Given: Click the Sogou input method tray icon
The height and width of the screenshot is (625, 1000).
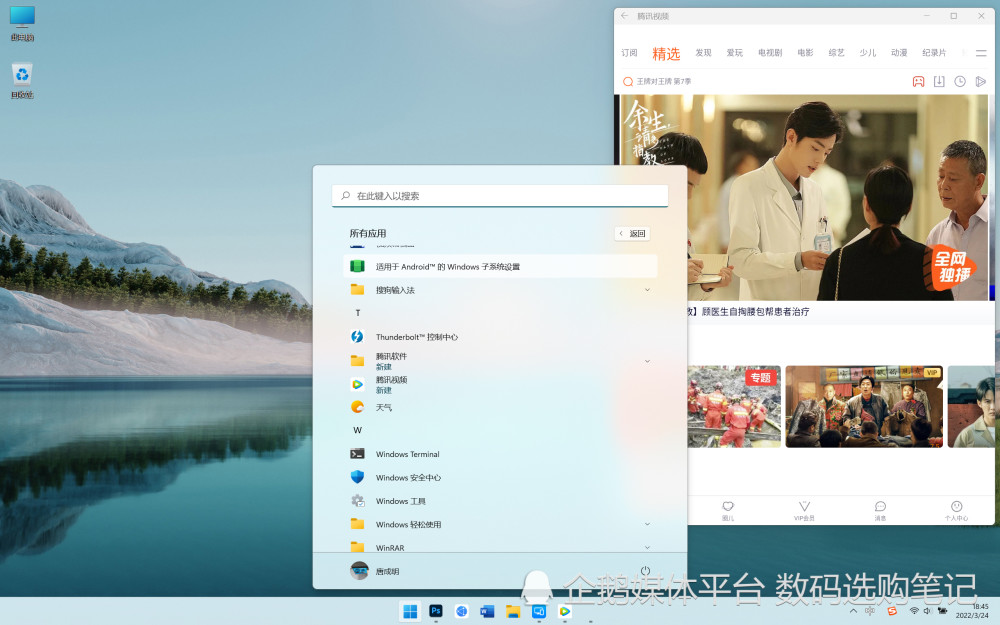Looking at the screenshot, I should pos(892,611).
